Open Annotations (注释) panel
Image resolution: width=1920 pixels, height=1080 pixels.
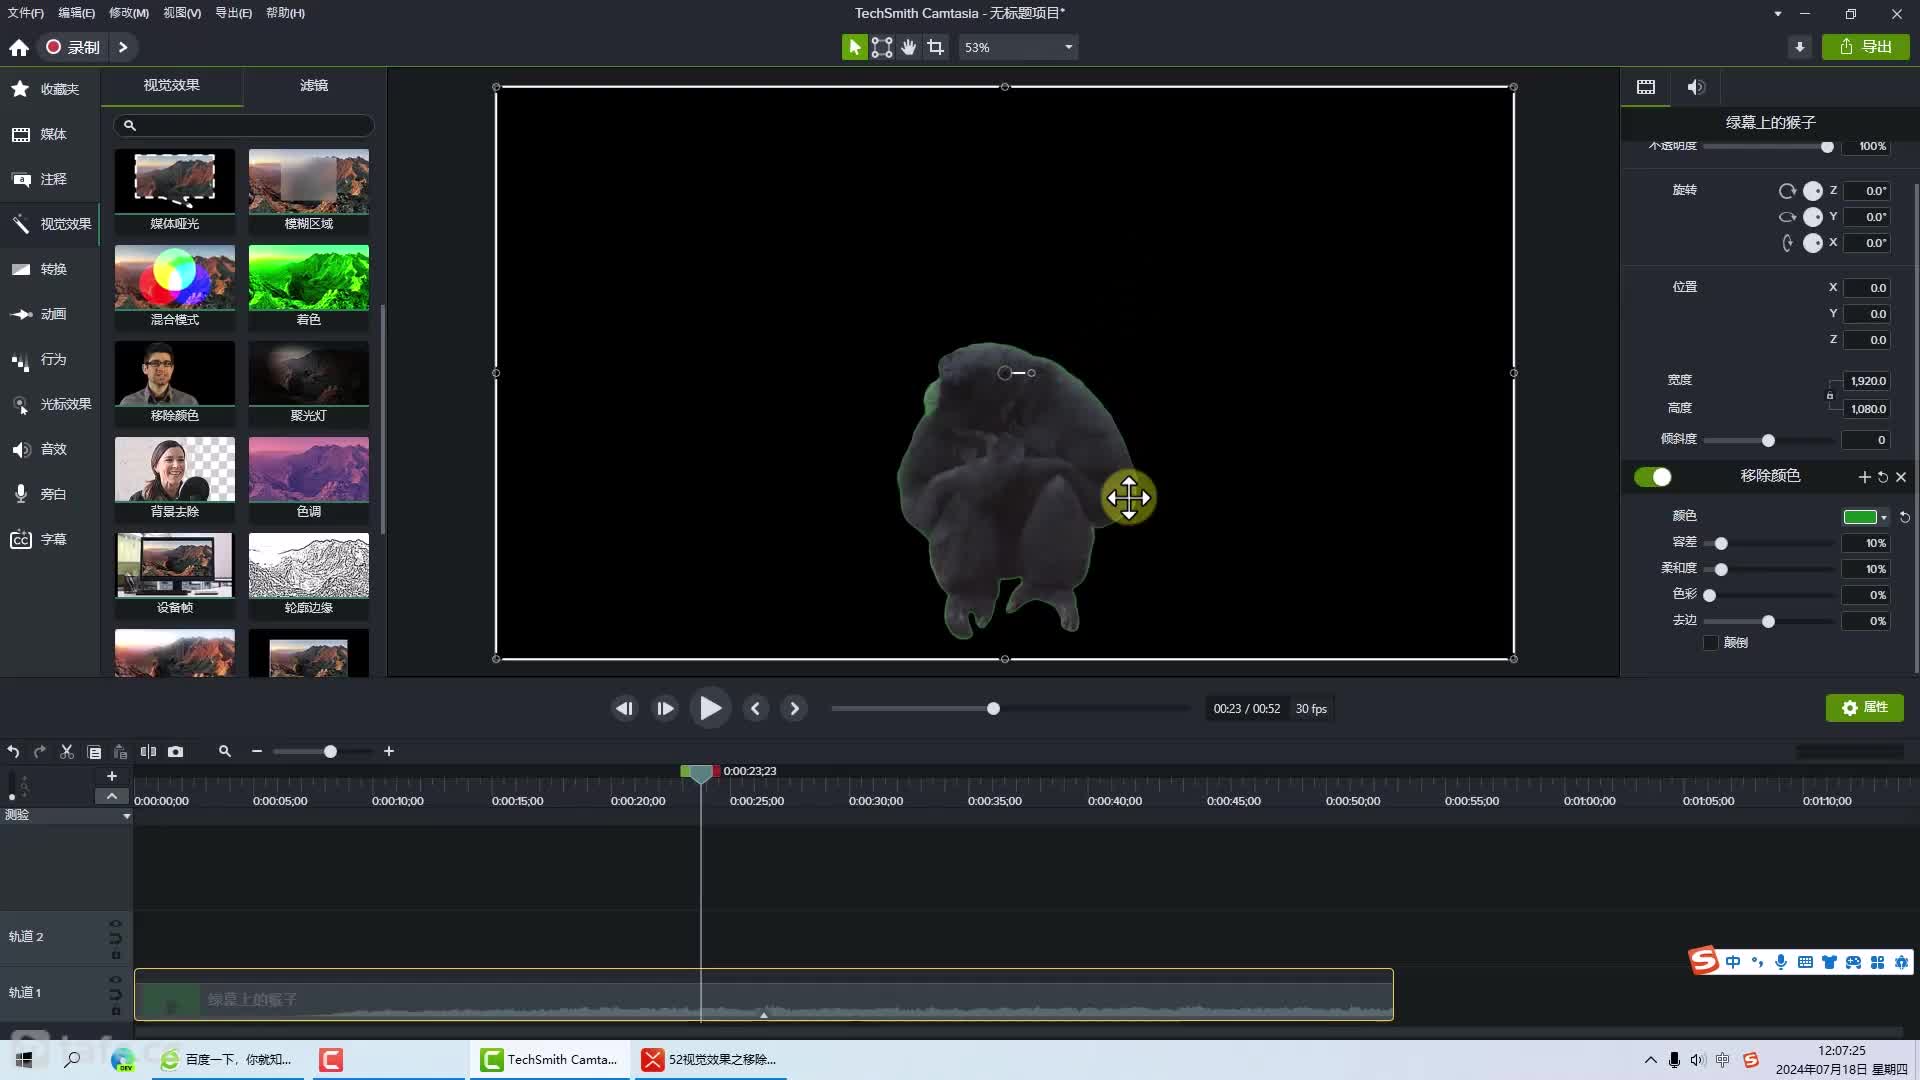click(50, 179)
